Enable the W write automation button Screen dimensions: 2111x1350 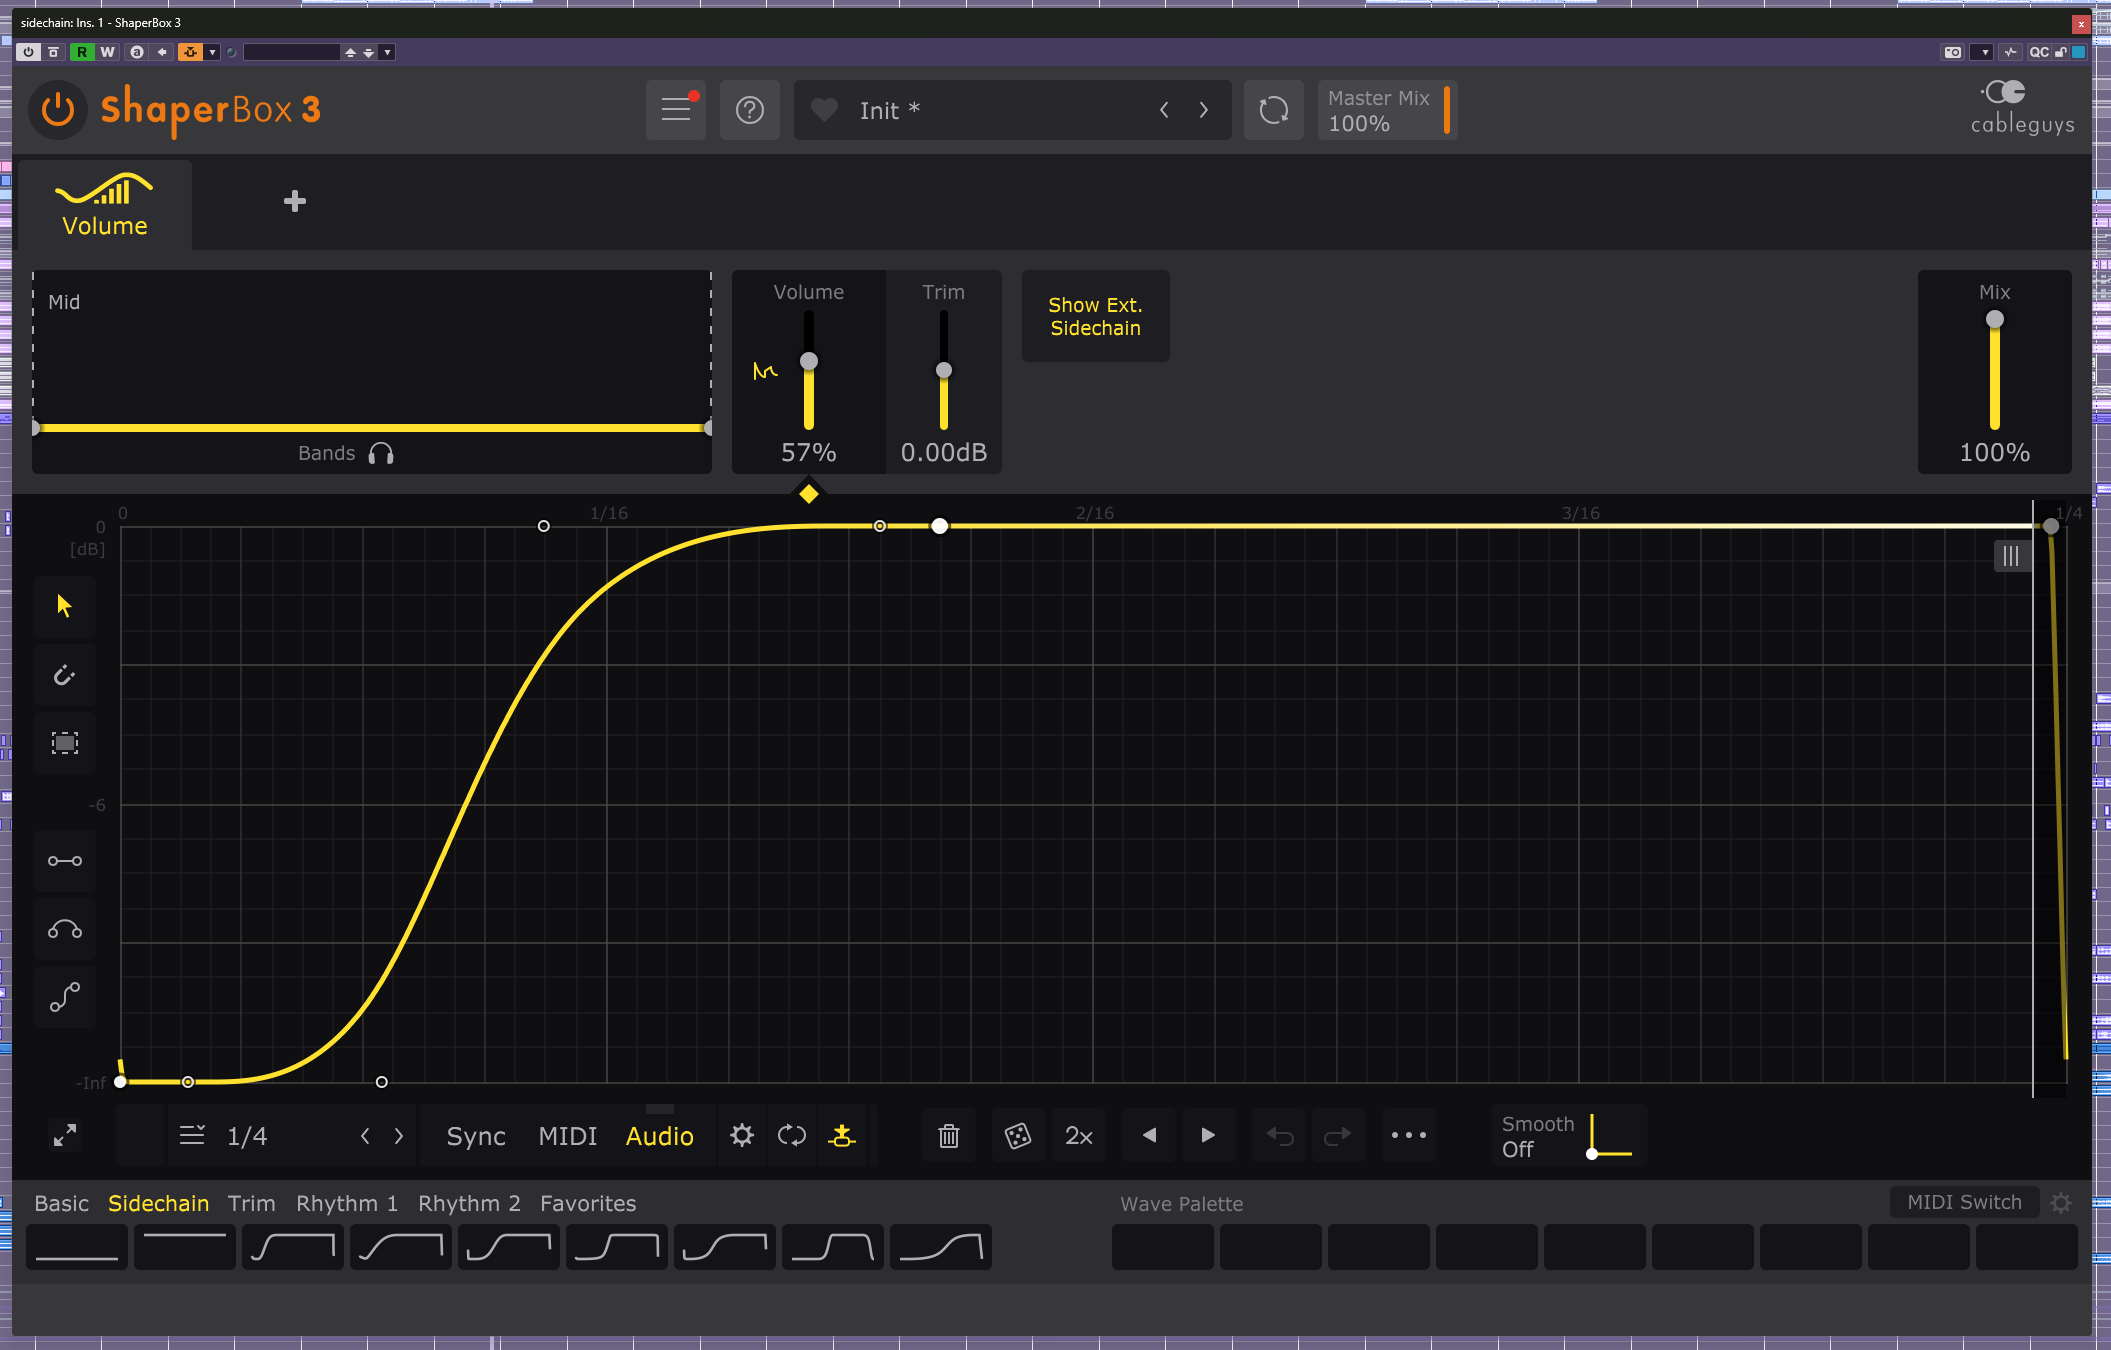click(107, 52)
